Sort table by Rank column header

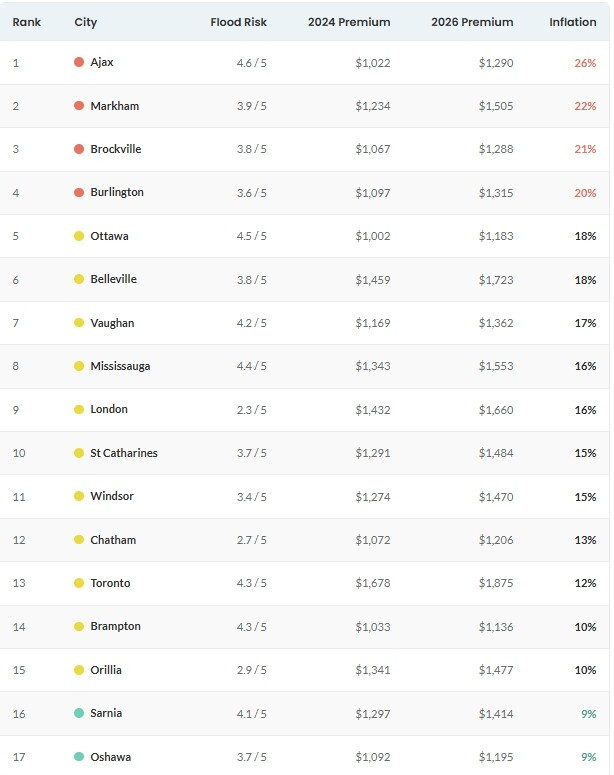(26, 22)
